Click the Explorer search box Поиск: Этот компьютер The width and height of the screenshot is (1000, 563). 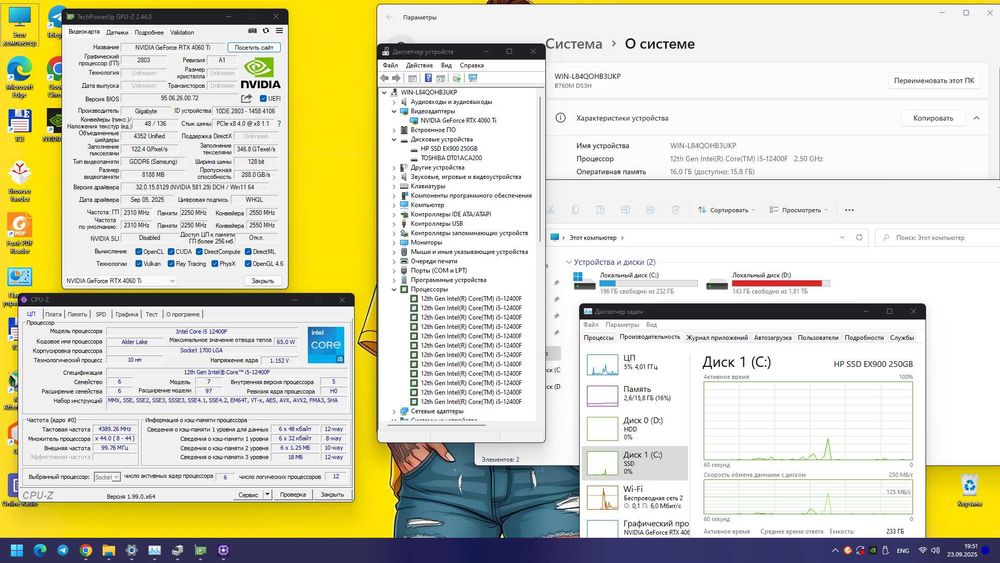click(938, 237)
